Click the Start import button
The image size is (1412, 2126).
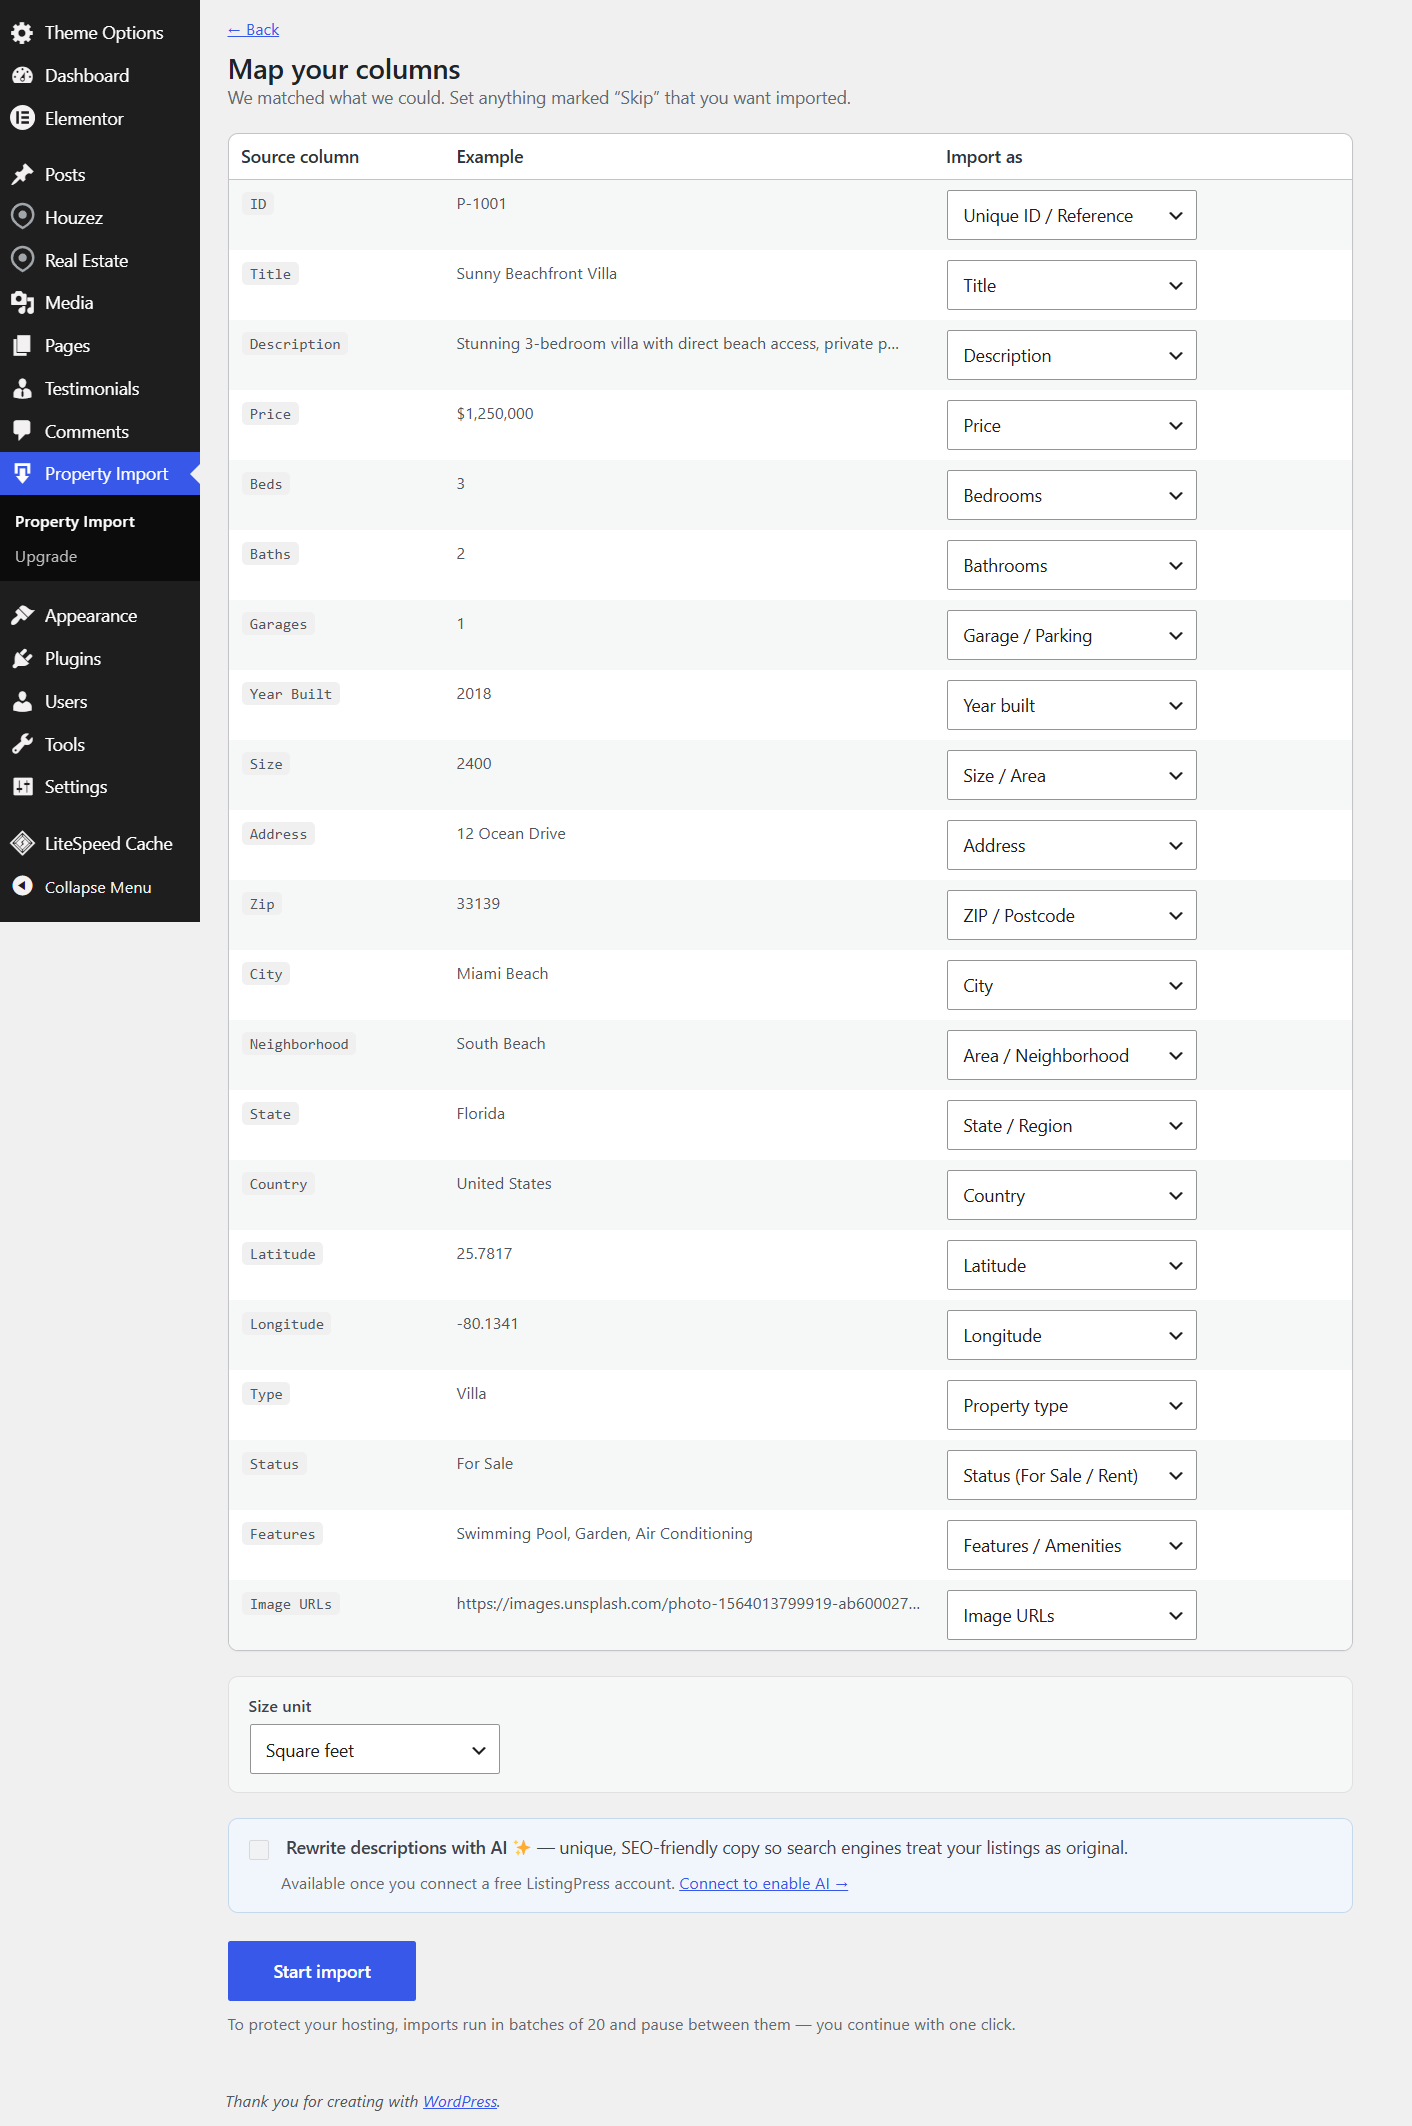(x=322, y=1971)
